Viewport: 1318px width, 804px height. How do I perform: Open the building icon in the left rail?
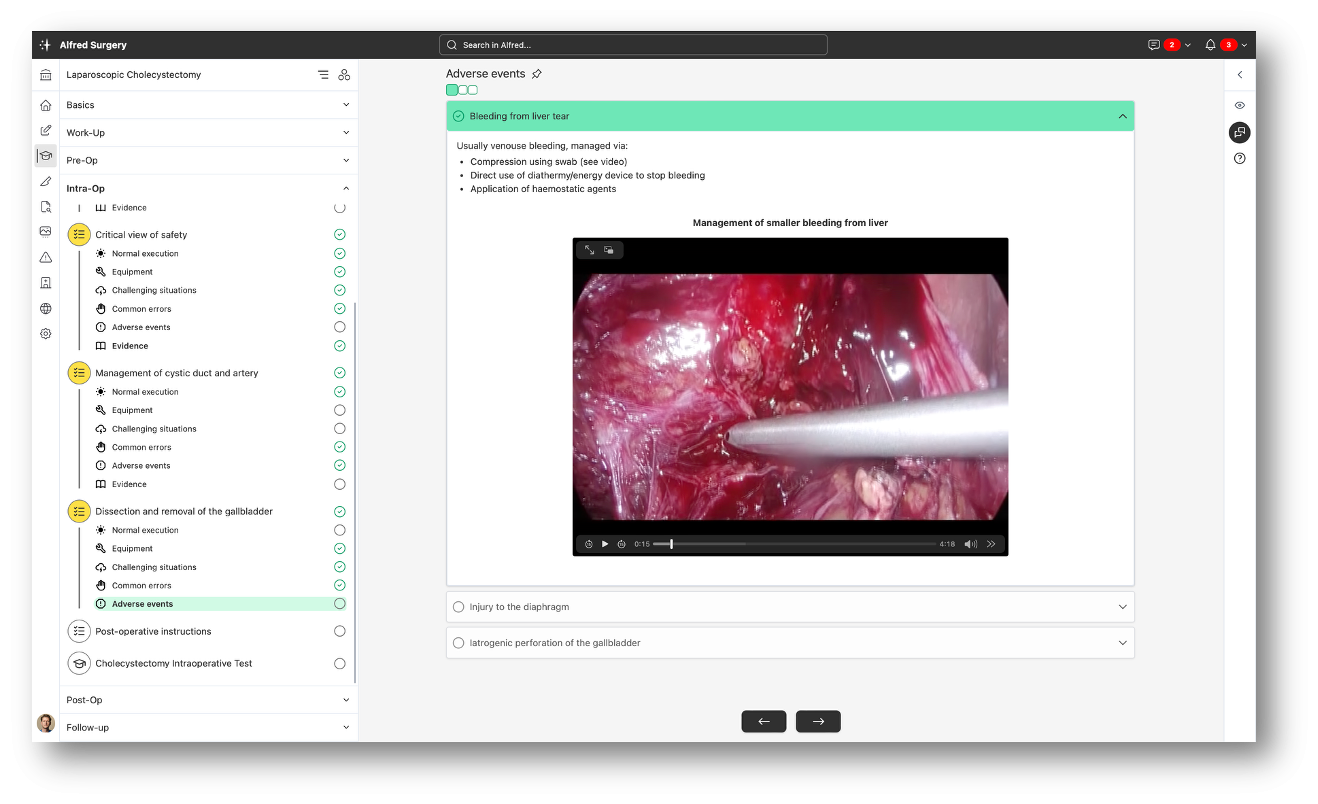45,283
